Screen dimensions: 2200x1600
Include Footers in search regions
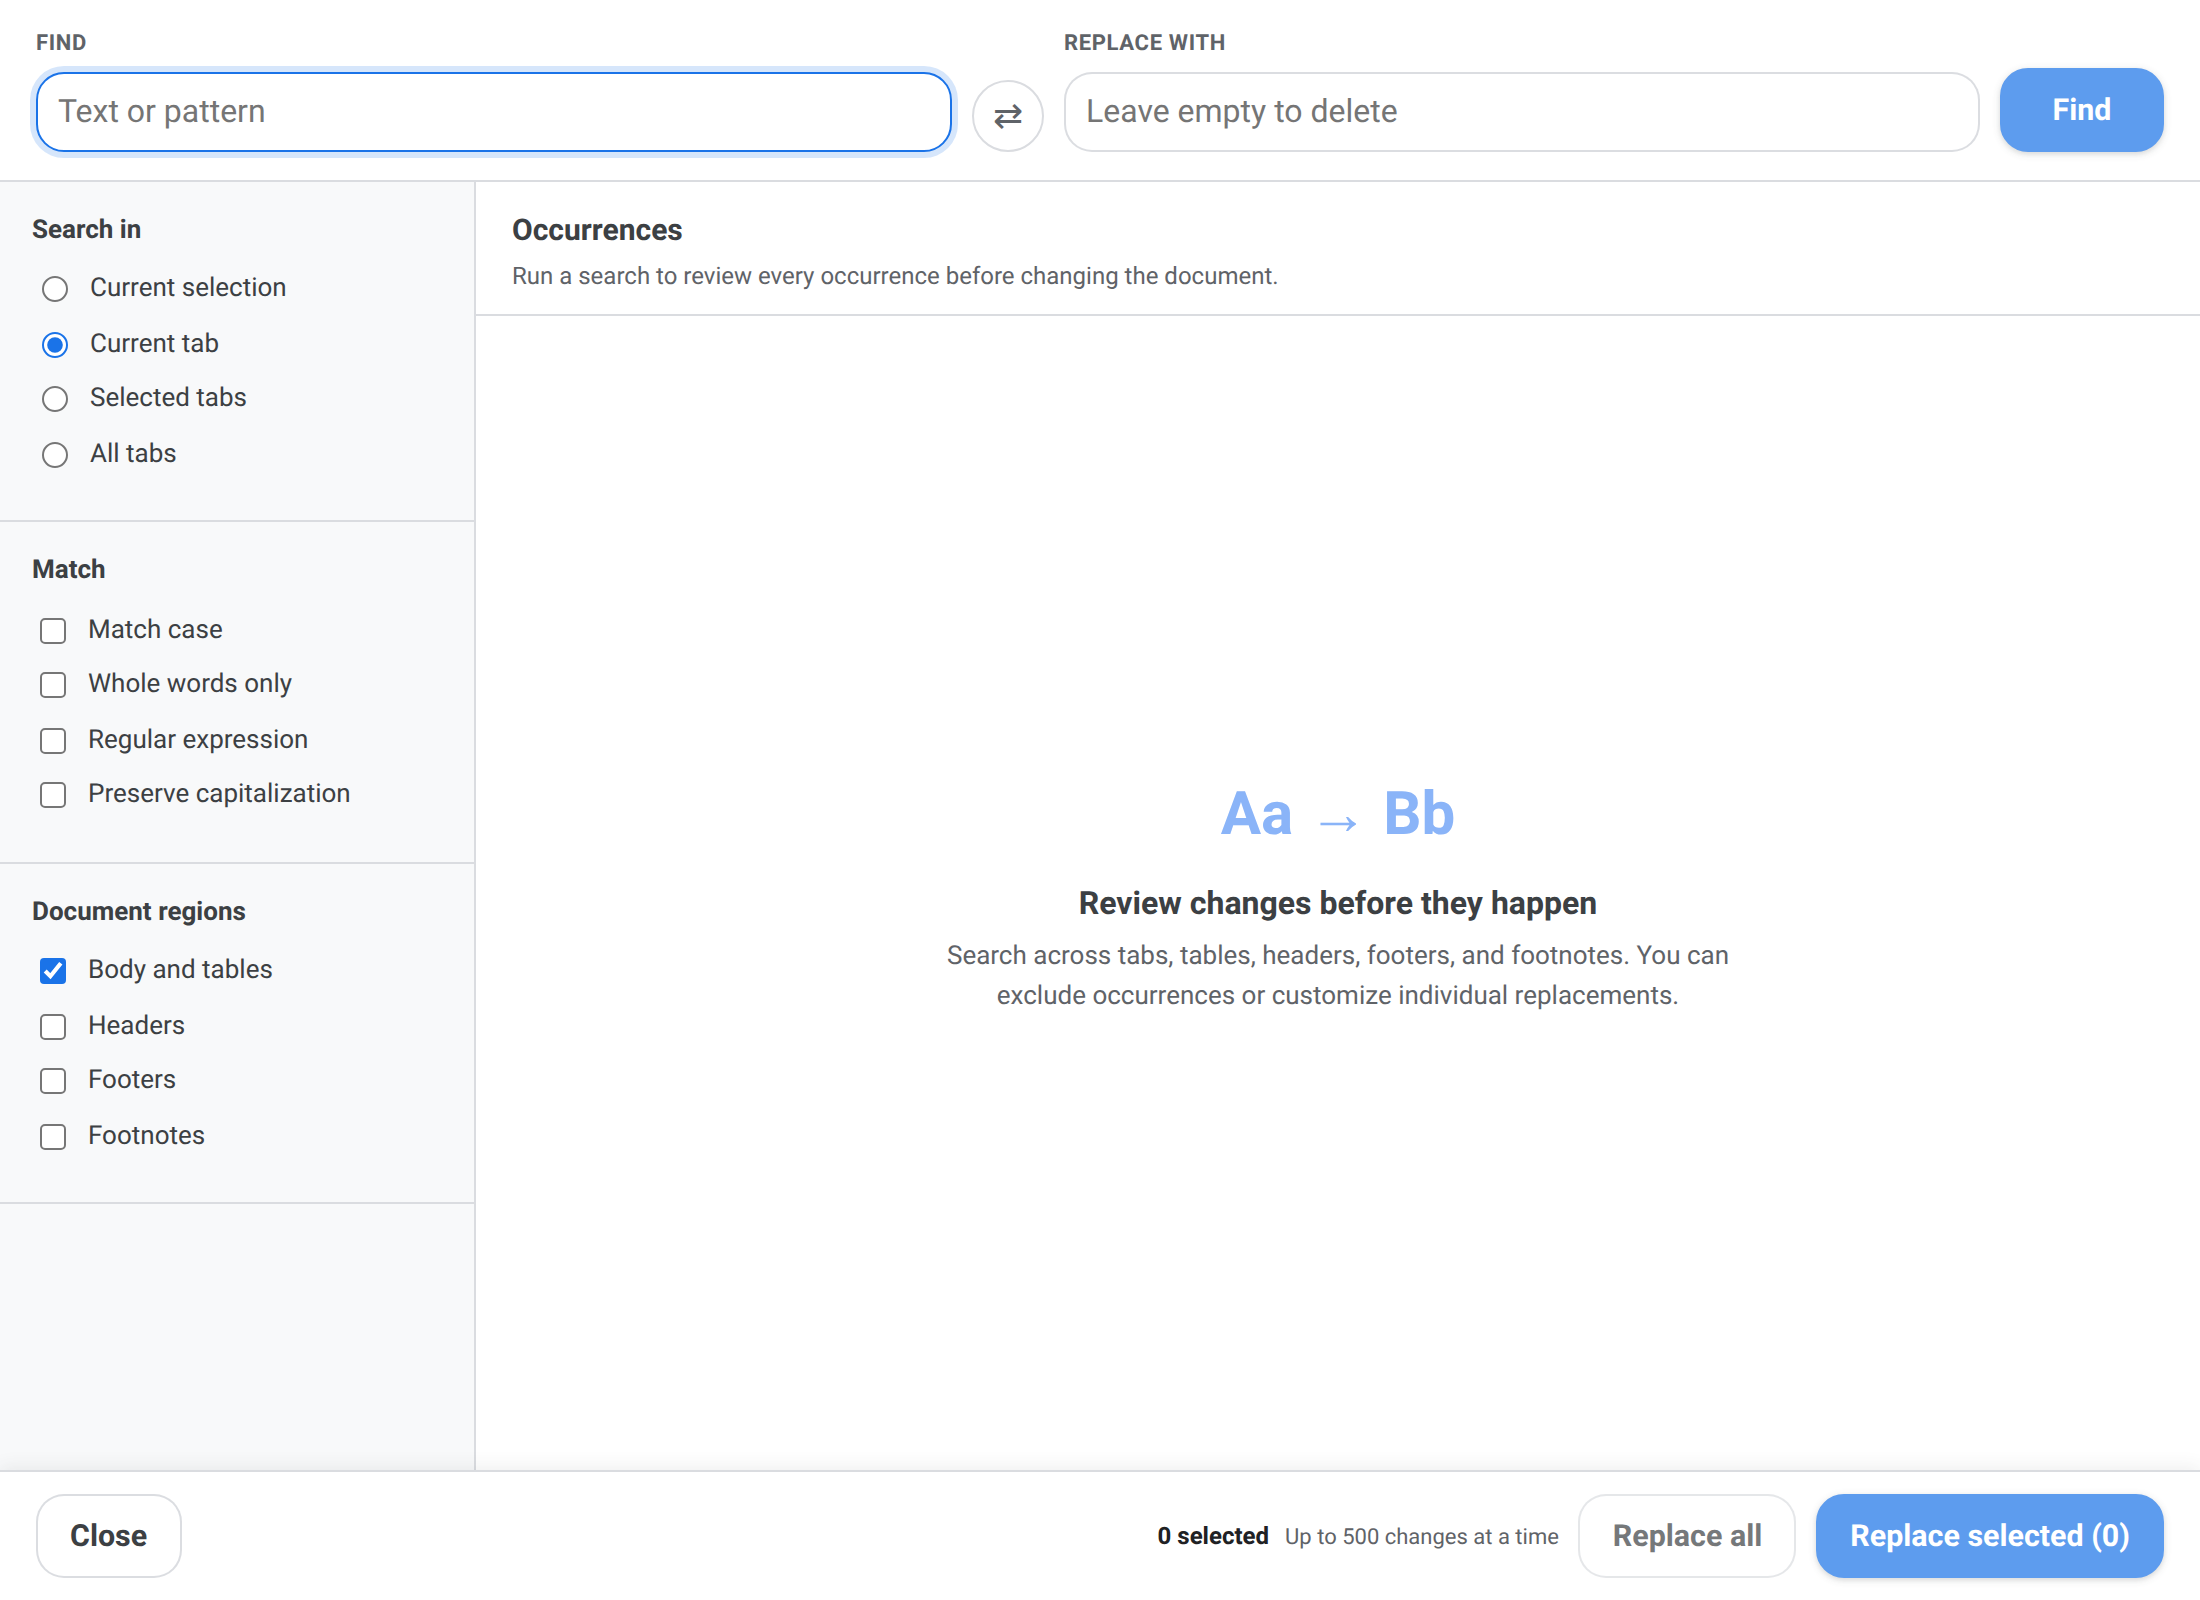point(53,1081)
